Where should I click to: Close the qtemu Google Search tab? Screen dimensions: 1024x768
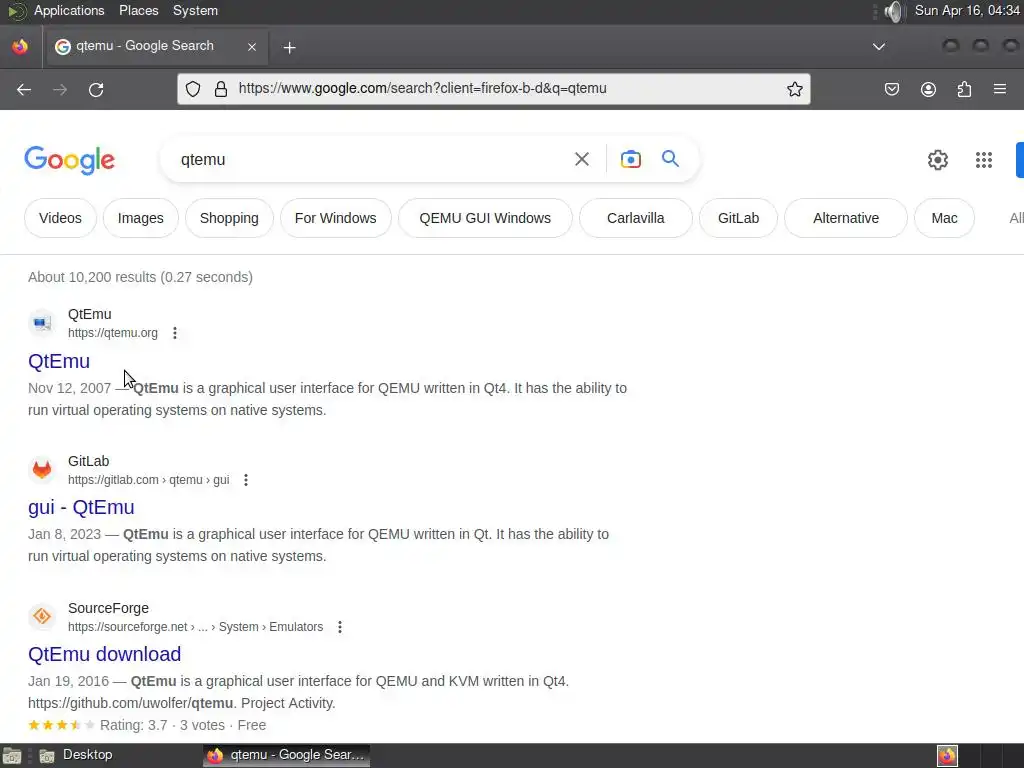252,47
